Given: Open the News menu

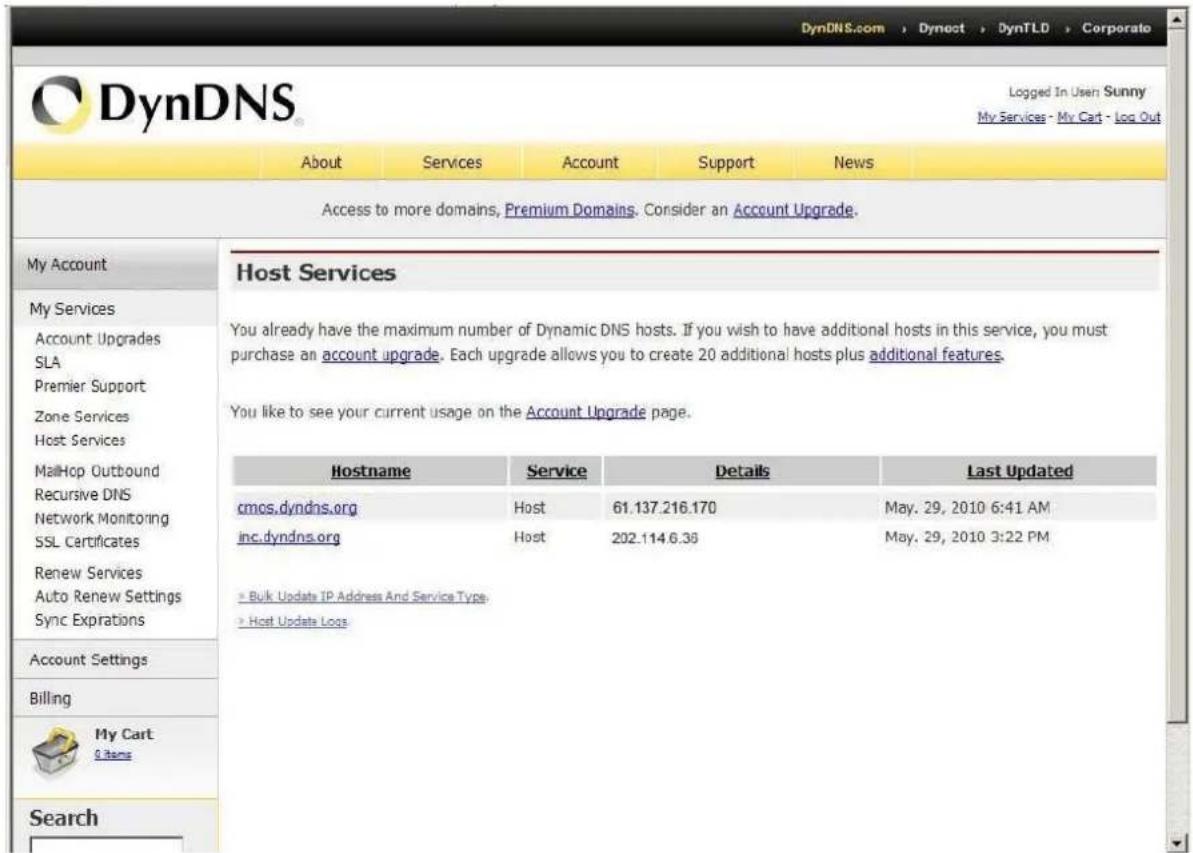Looking at the screenshot, I should click(x=853, y=162).
